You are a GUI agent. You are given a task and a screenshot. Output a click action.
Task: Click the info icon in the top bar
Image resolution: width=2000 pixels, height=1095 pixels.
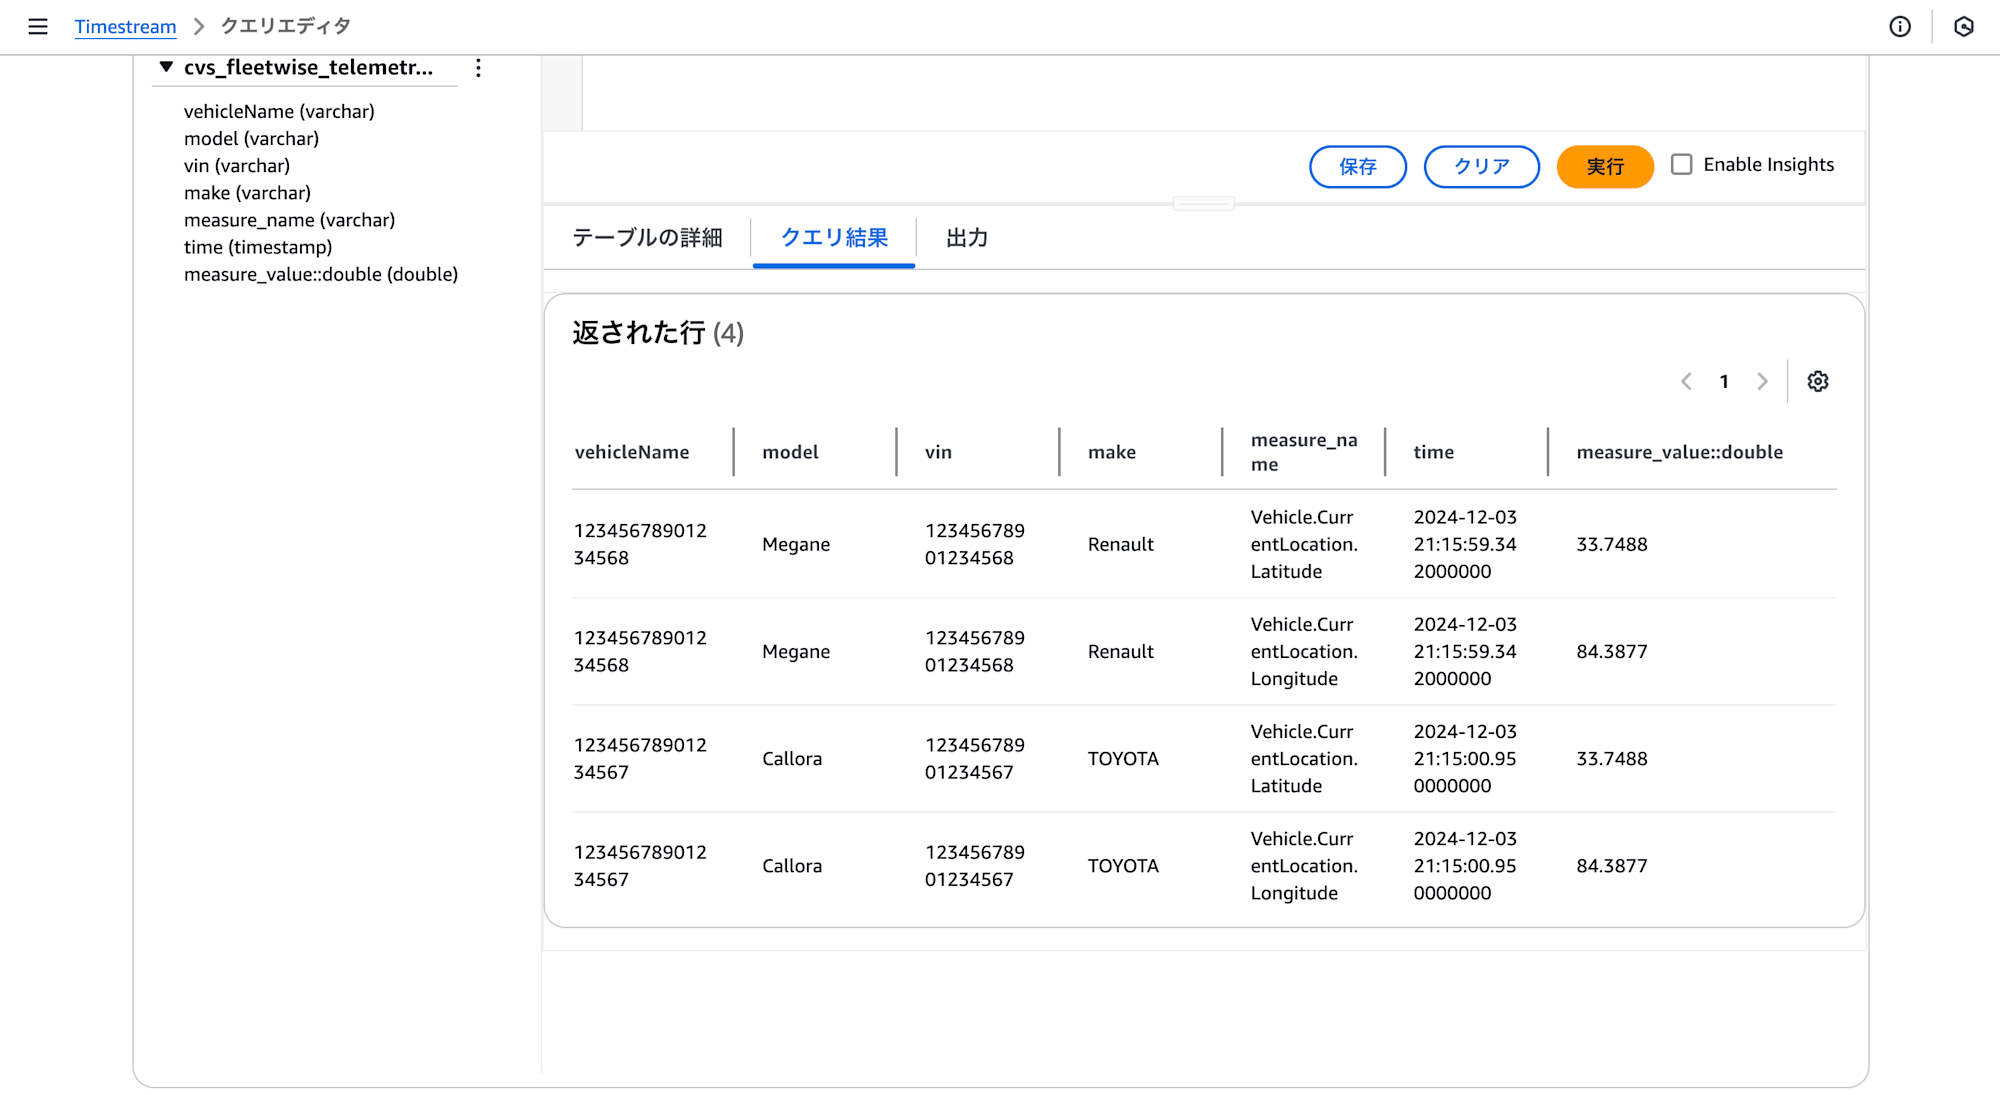click(x=1900, y=27)
